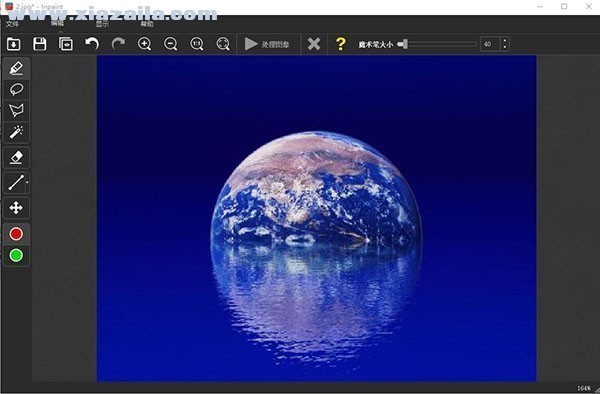Open the 编辑 (Edit) menu
600x394 pixels.
57,24
